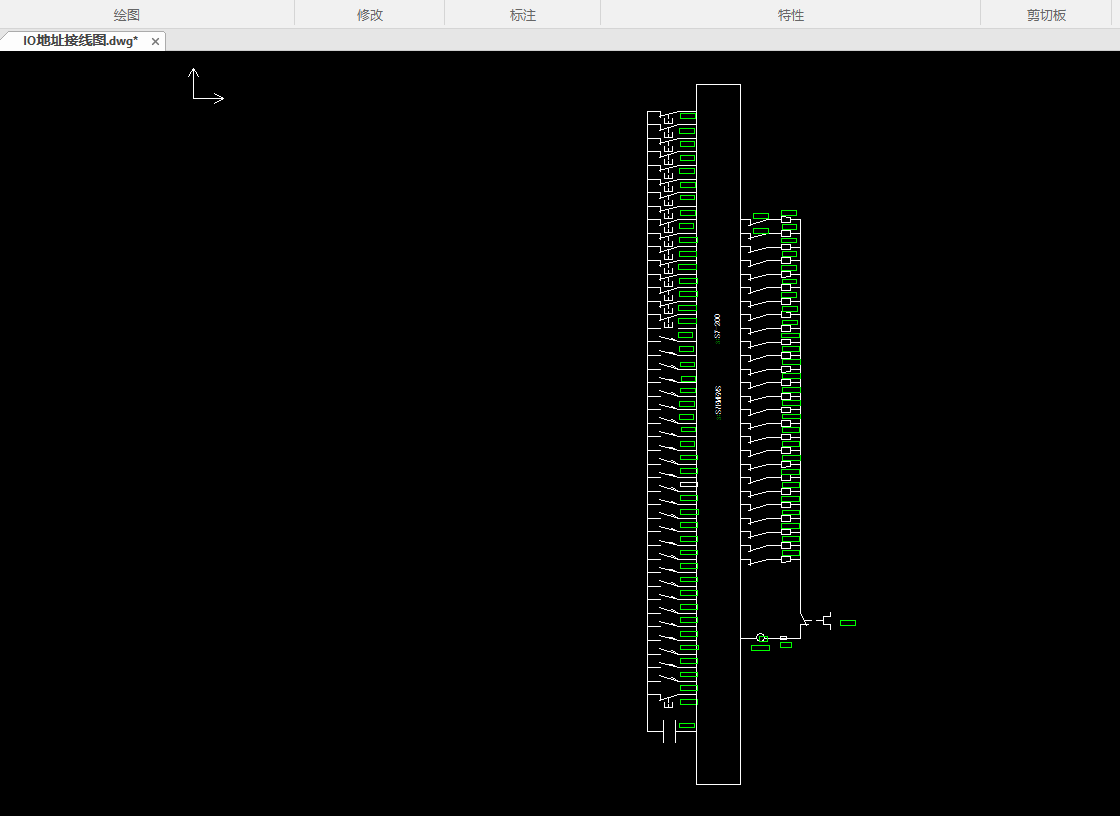Viewport: 1120px width, 816px height.
Task: Open the 特性 ribbon panel
Action: coord(791,15)
